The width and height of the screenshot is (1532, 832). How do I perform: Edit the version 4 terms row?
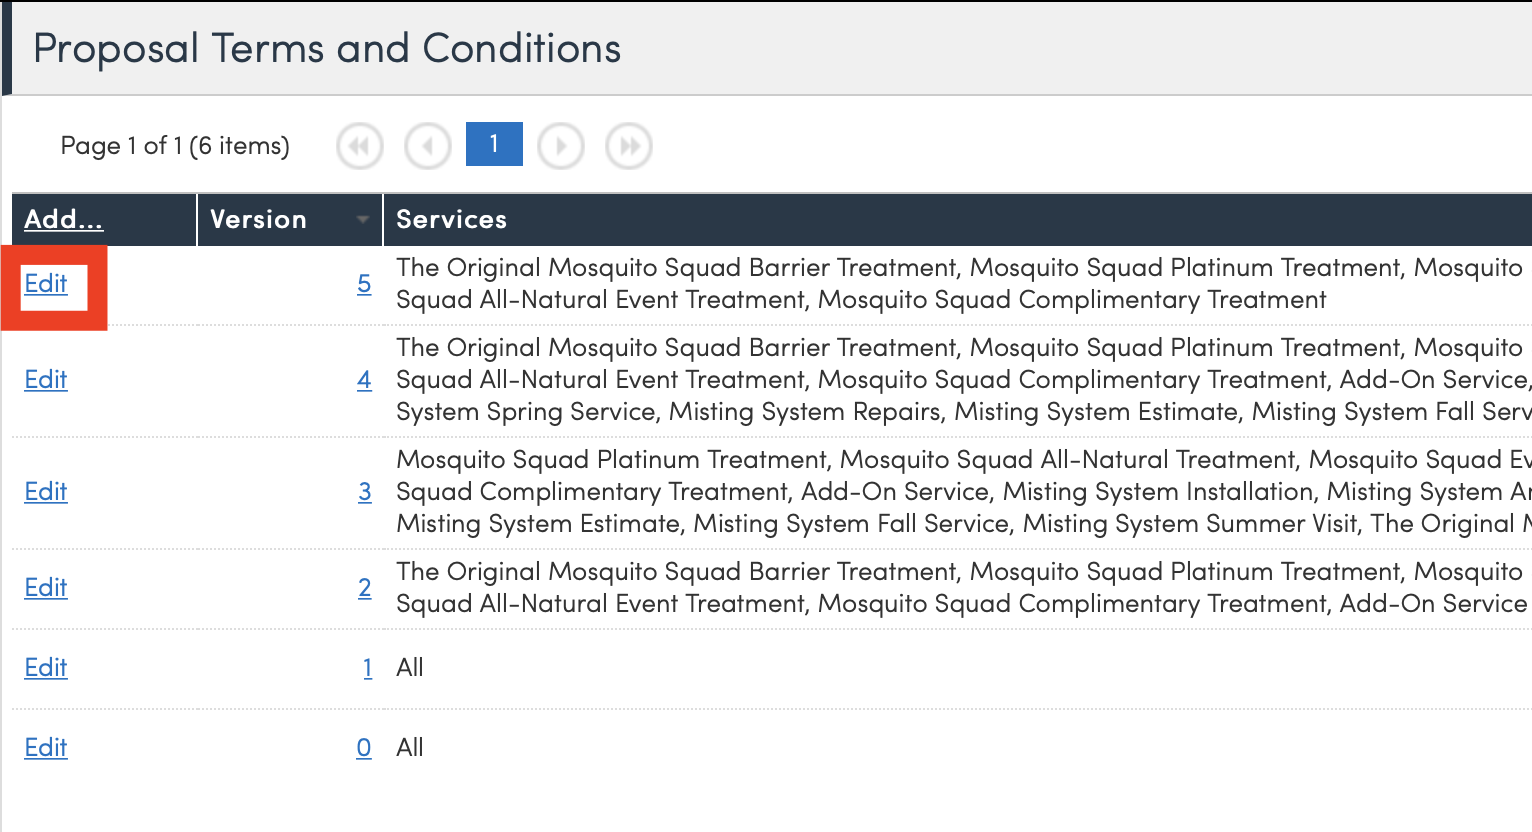pos(46,380)
